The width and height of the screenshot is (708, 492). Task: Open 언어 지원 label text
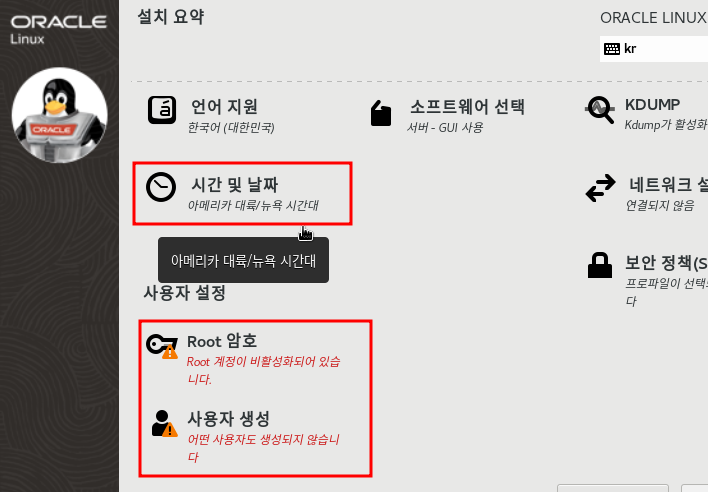(224, 107)
